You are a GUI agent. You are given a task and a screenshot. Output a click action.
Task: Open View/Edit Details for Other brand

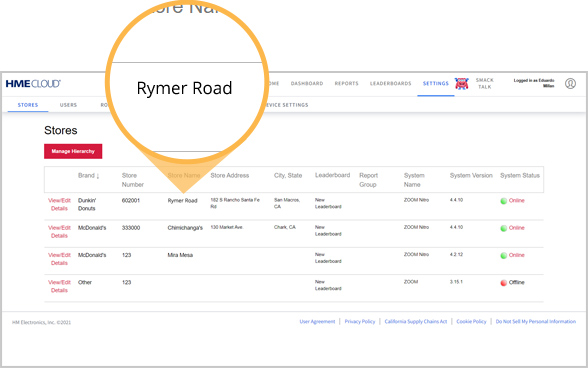point(59,286)
